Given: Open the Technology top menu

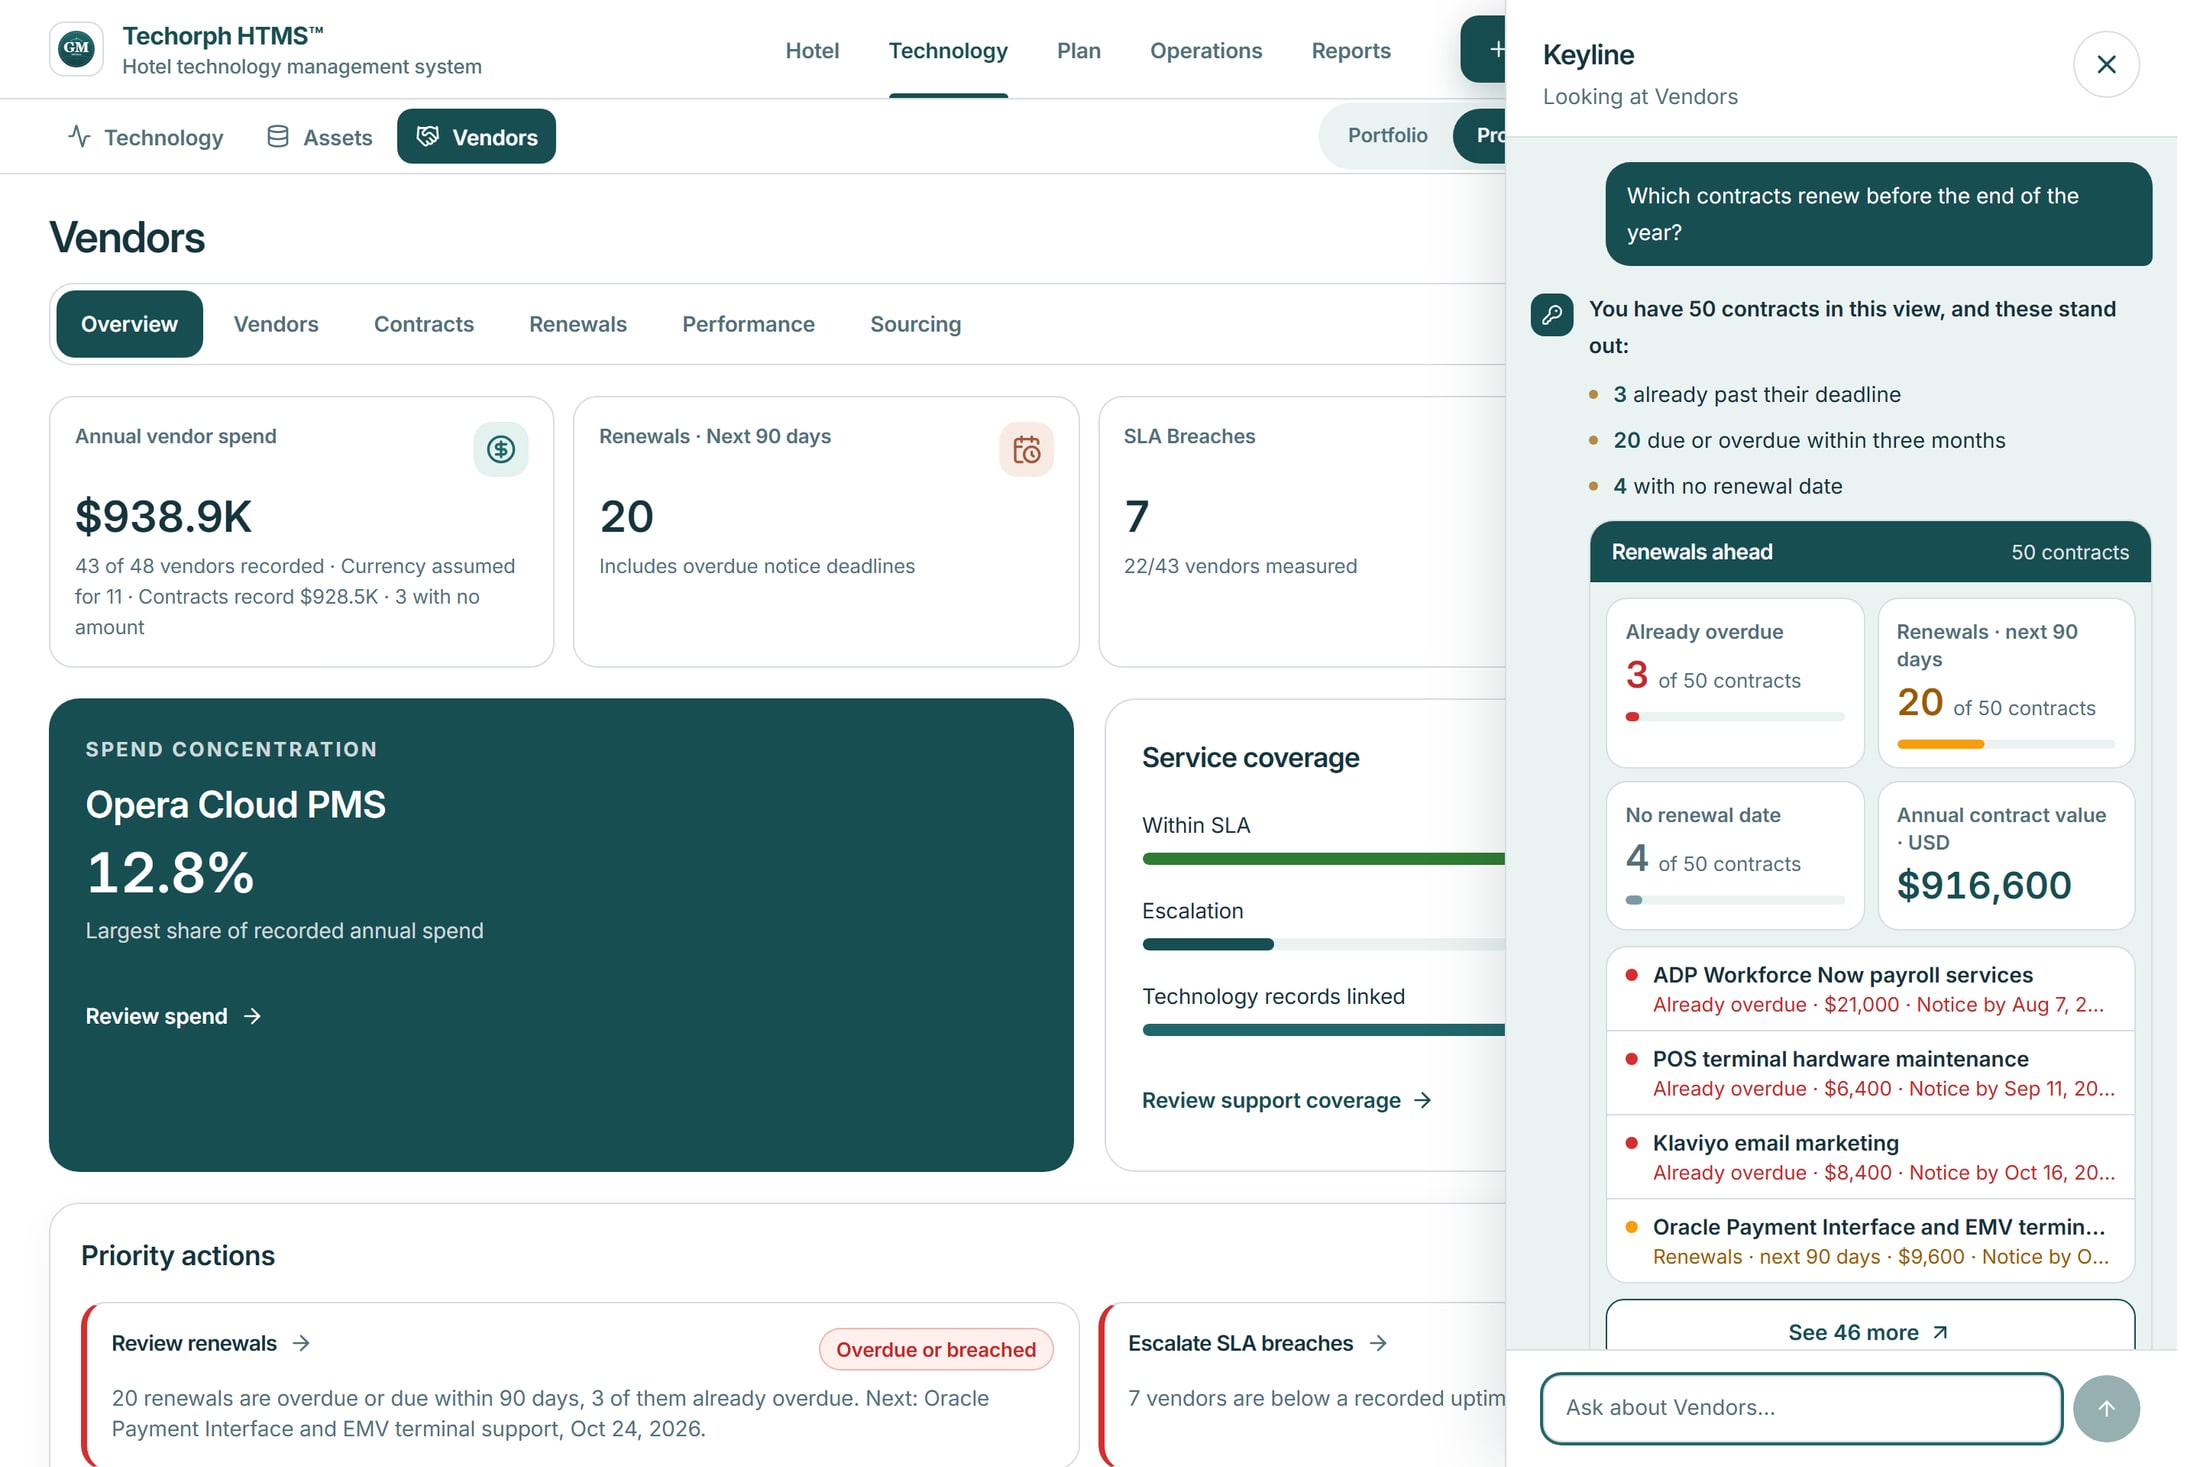Looking at the screenshot, I should tap(948, 50).
